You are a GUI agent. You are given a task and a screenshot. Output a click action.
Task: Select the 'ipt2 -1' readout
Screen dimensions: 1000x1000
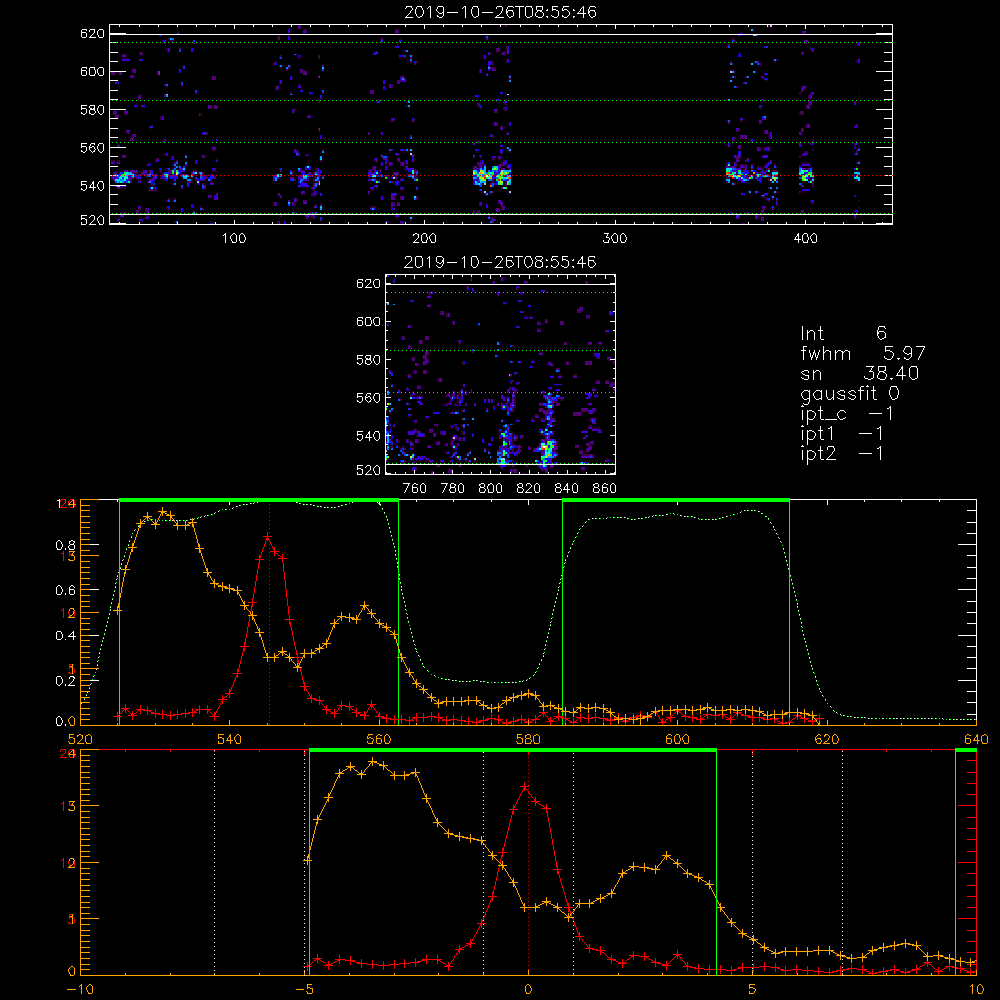[x=842, y=453]
